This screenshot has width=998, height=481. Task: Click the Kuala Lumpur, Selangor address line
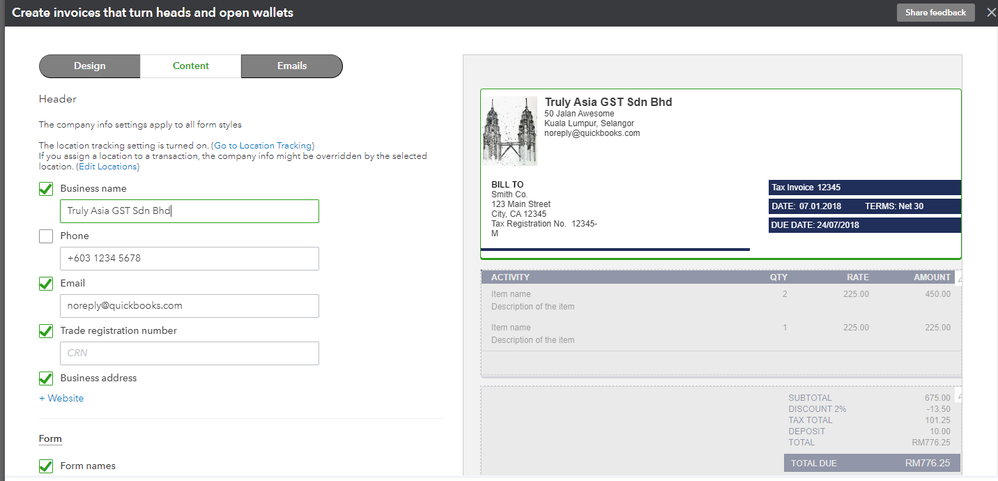589,123
